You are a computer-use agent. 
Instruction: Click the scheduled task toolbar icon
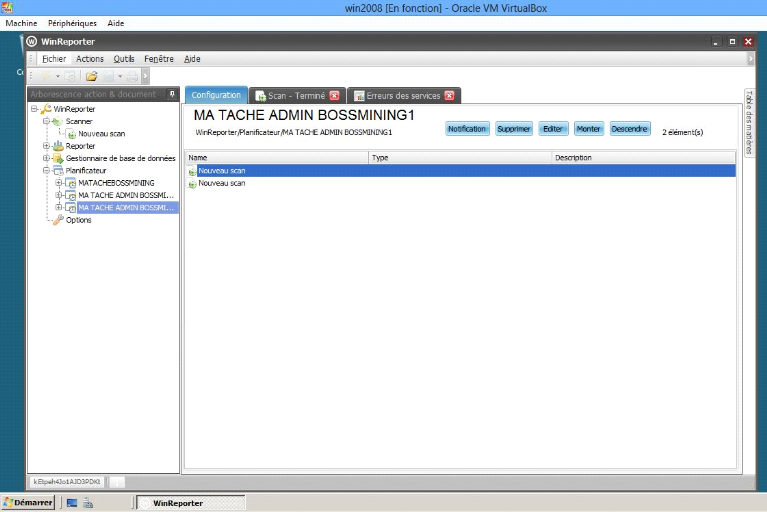[x=70, y=76]
